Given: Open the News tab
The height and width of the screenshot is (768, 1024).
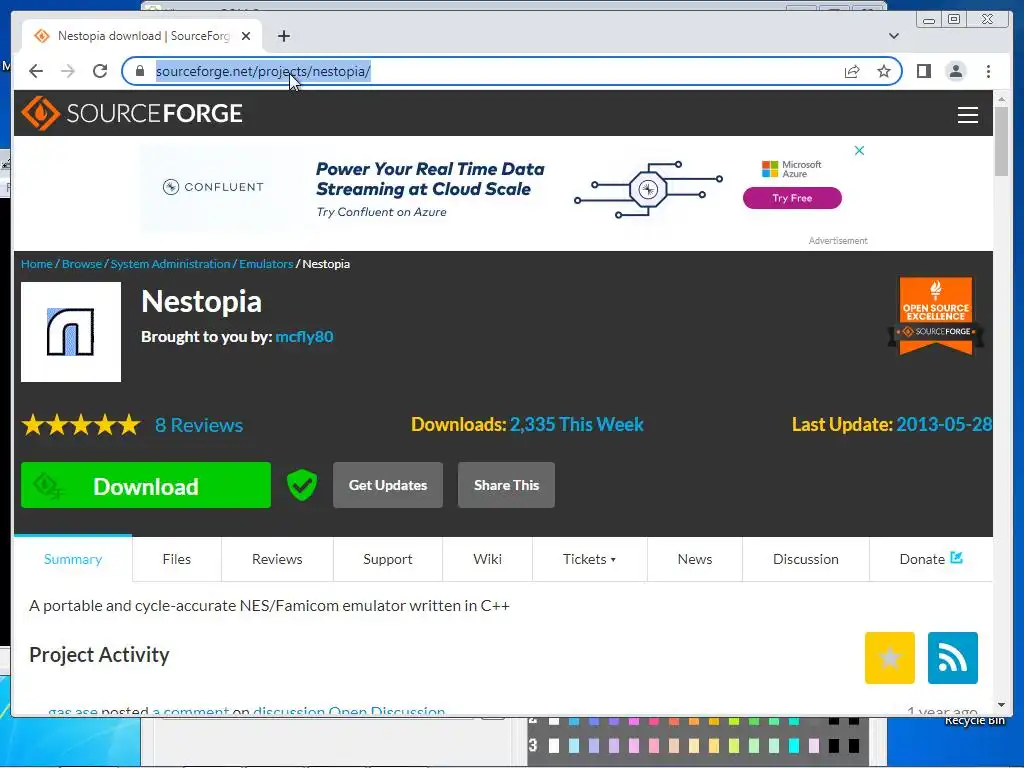Looking at the screenshot, I should pyautogui.click(x=694, y=559).
